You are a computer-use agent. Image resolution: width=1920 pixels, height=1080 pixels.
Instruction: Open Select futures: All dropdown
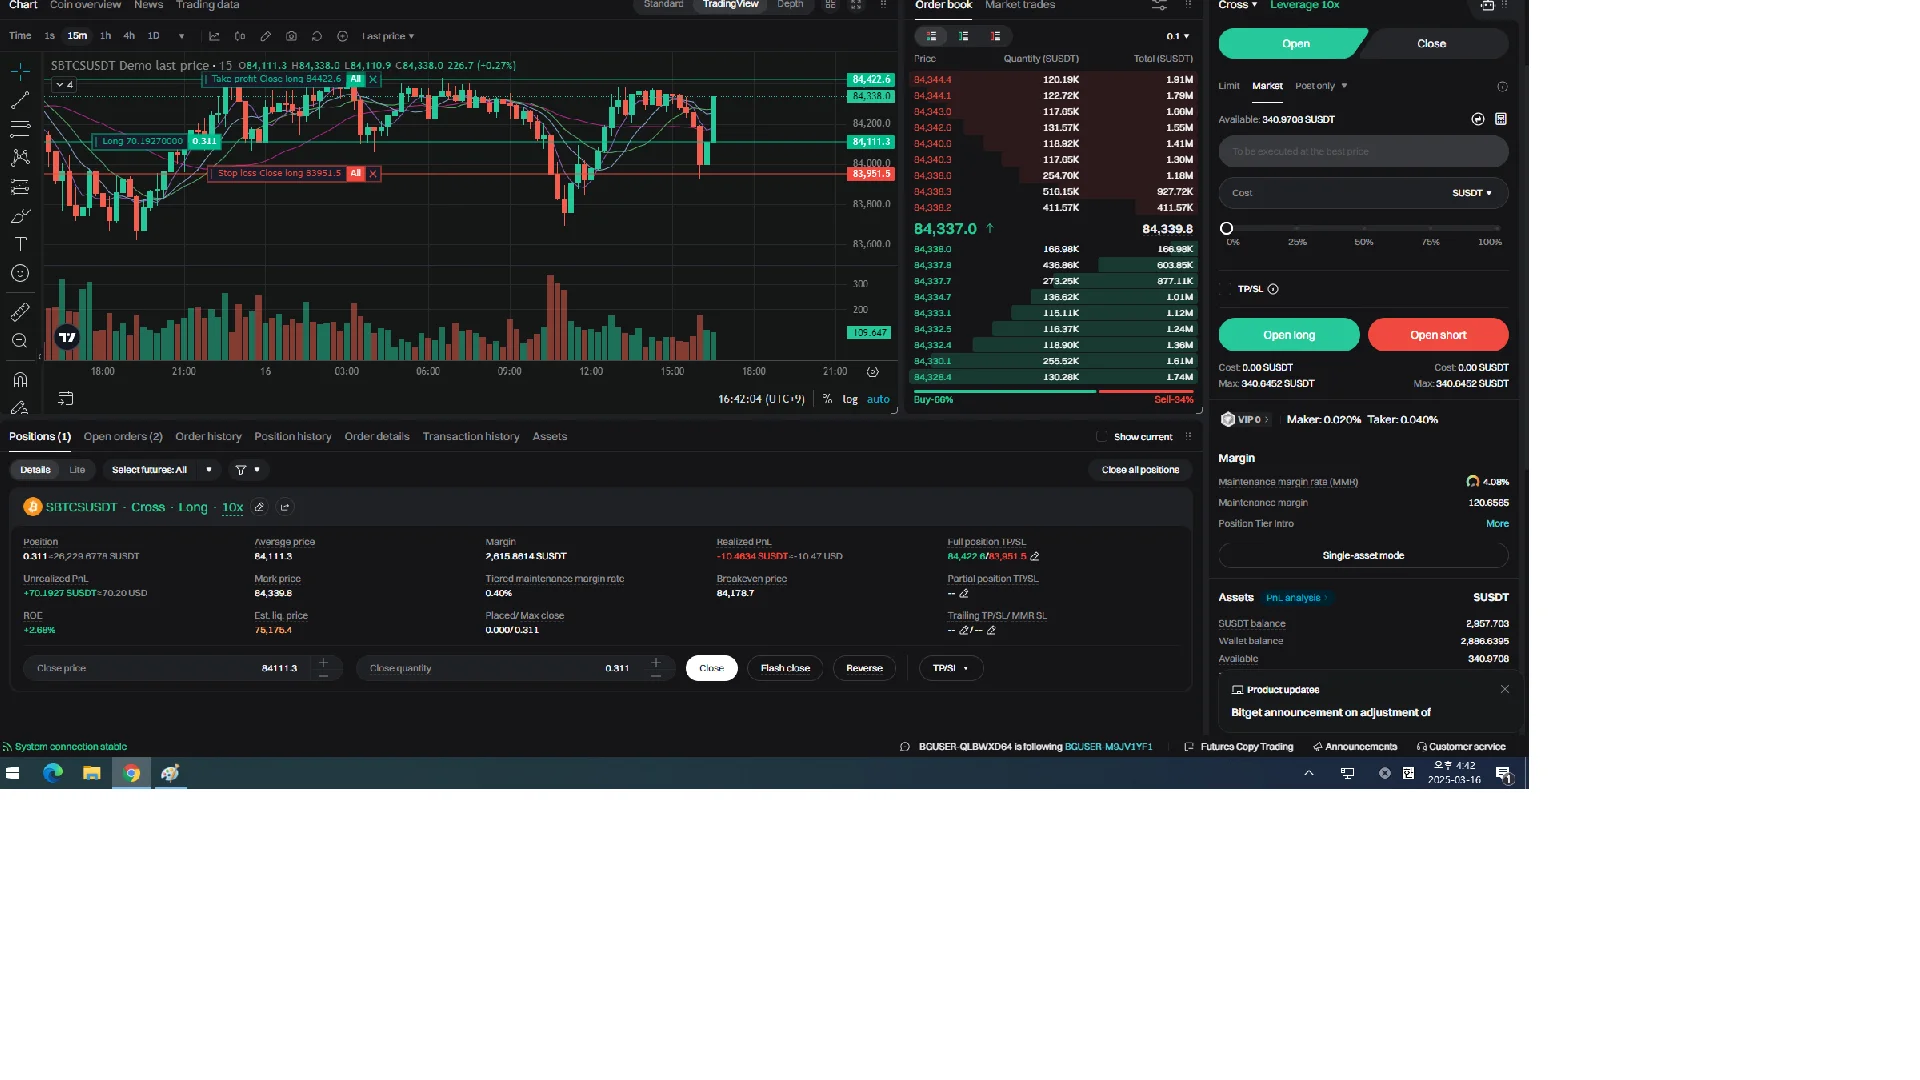(x=161, y=470)
